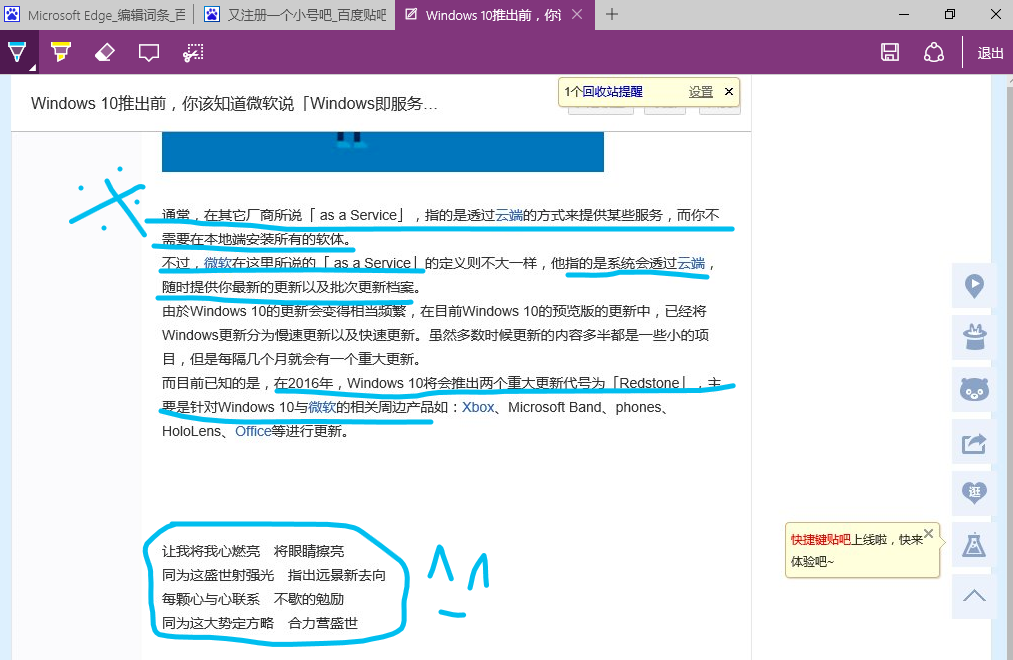
Task: Open the 快捷键贴吧 link in the tooltip
Action: click(x=820, y=540)
